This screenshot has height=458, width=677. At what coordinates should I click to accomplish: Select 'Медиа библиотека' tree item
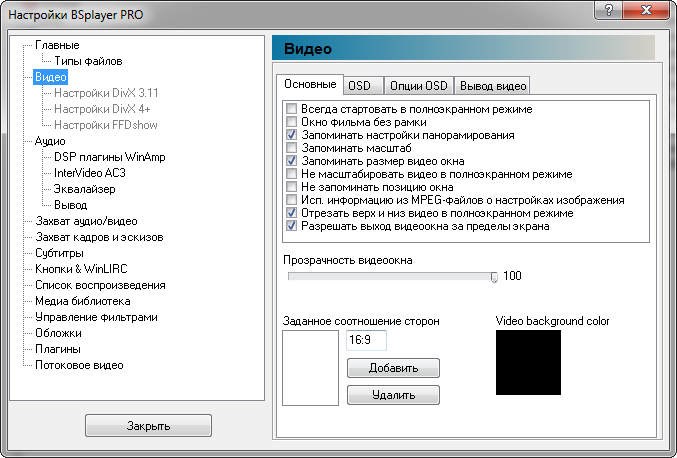click(82, 301)
